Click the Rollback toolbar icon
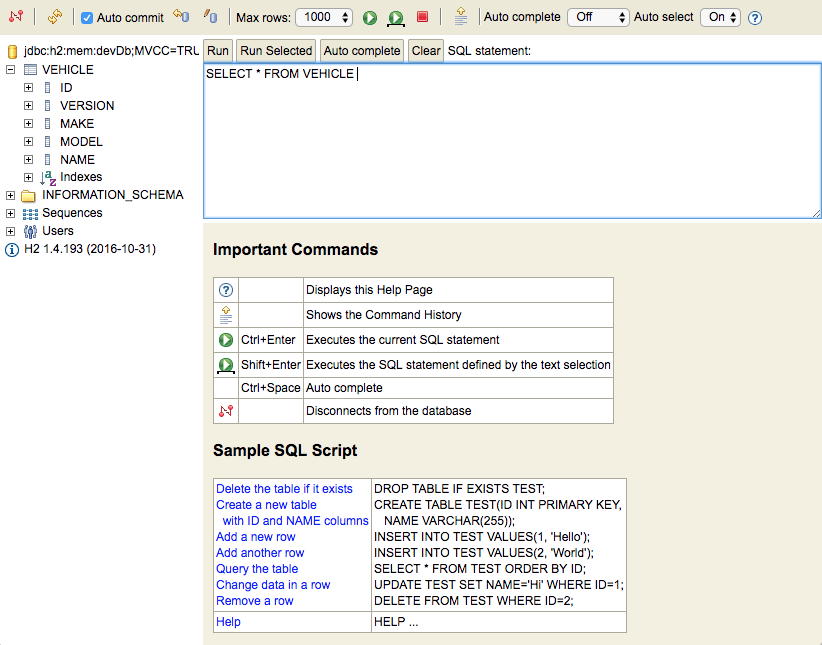The image size is (822, 645). (x=181, y=16)
